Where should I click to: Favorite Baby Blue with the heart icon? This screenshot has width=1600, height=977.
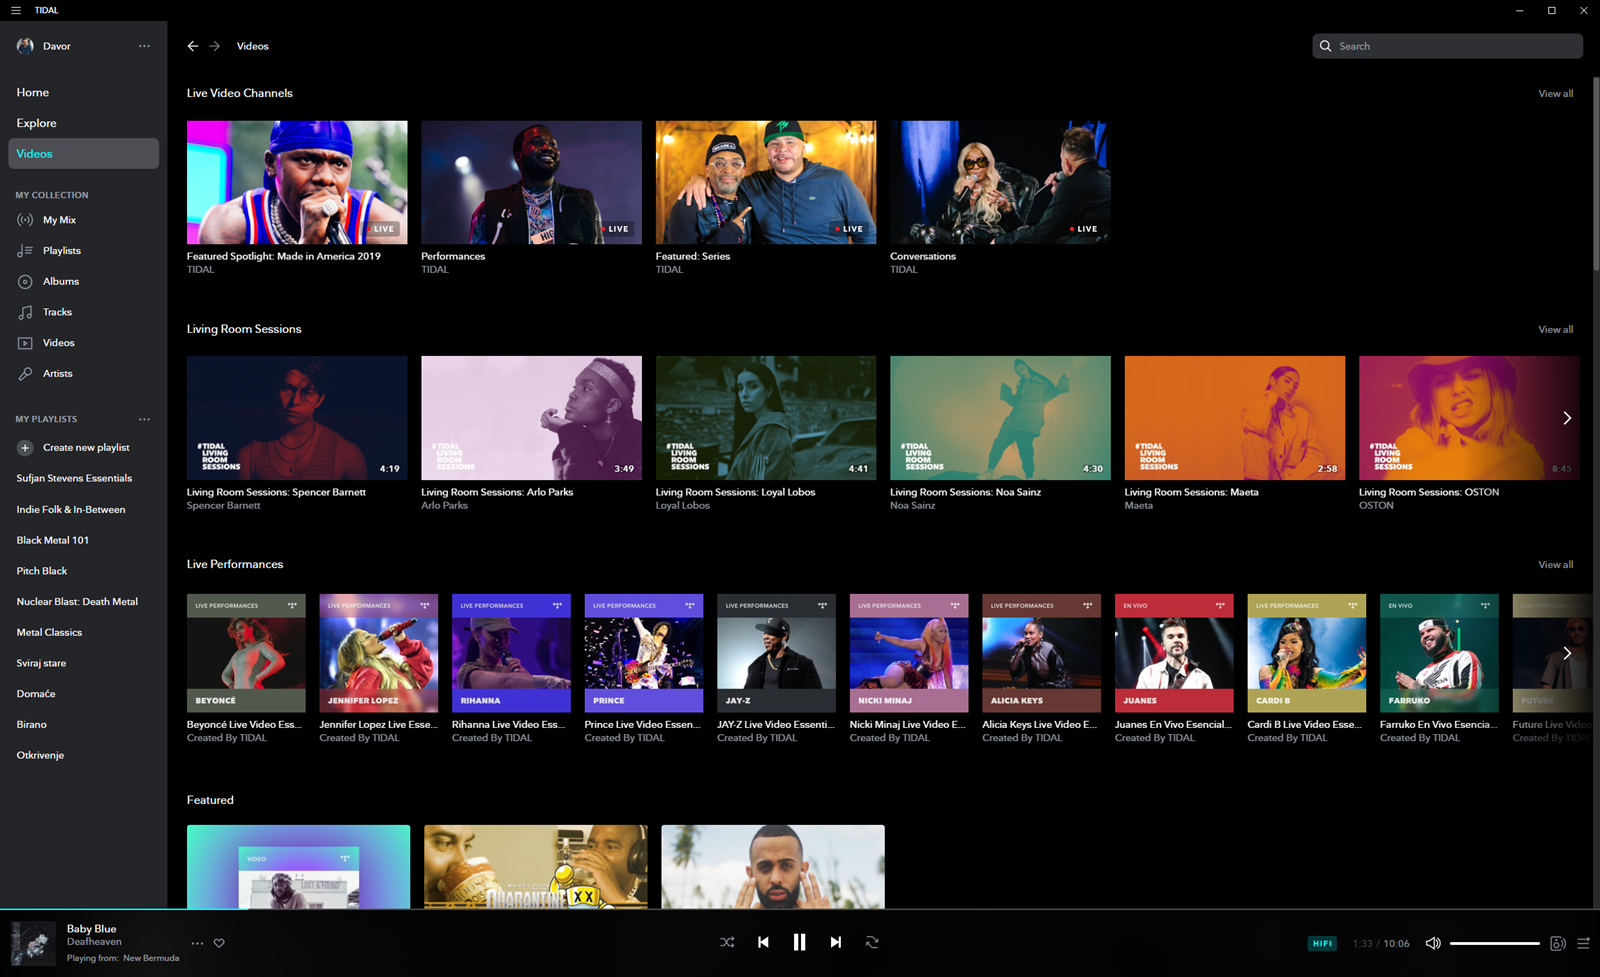pyautogui.click(x=219, y=943)
